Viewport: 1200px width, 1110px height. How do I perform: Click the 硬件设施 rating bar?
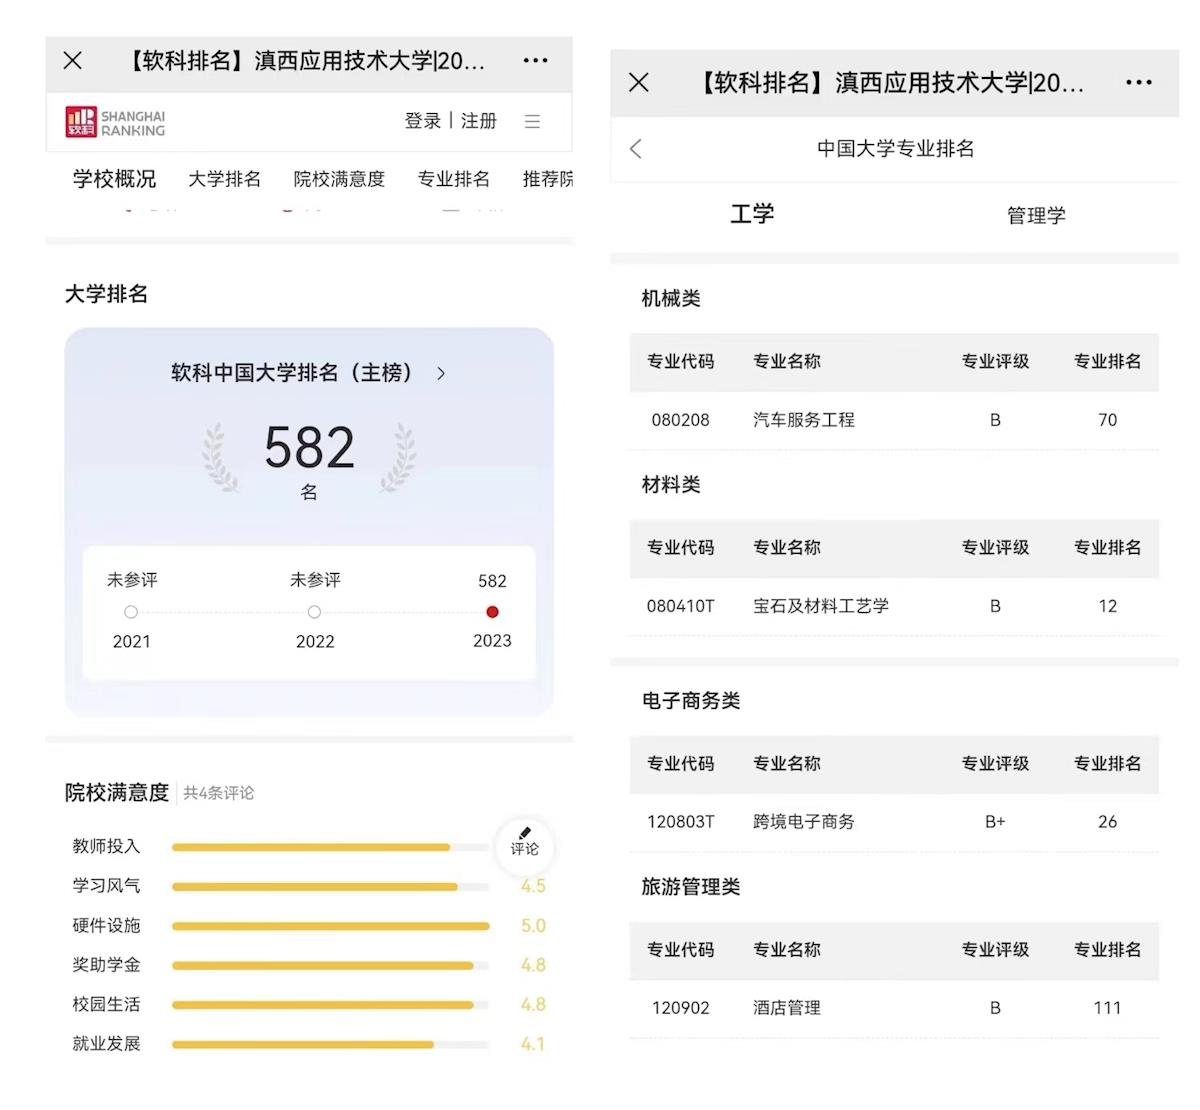point(331,926)
